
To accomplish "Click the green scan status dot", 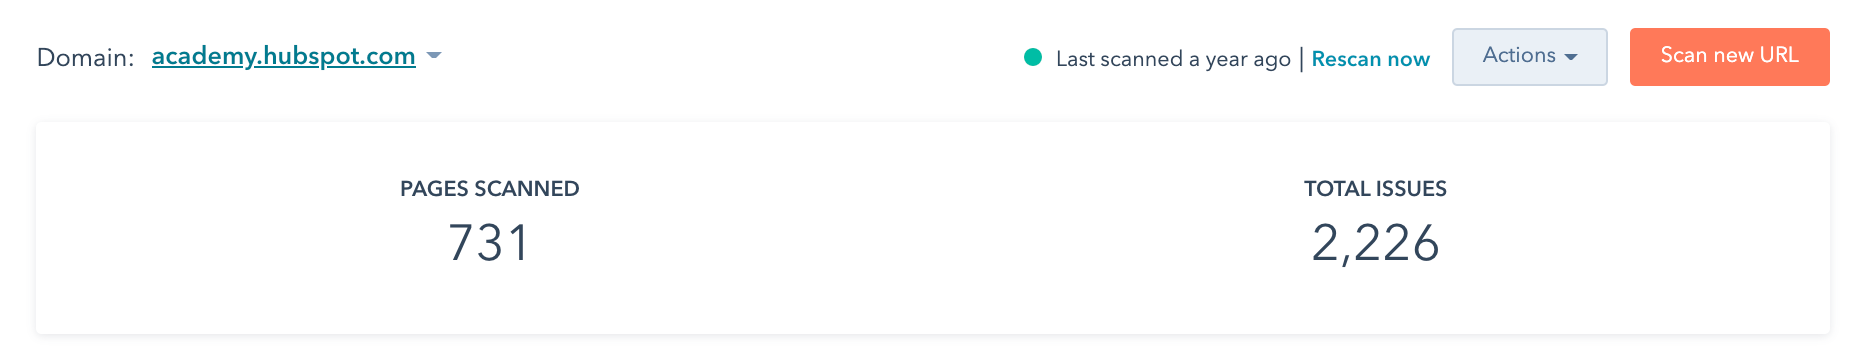I will coord(1033,57).
